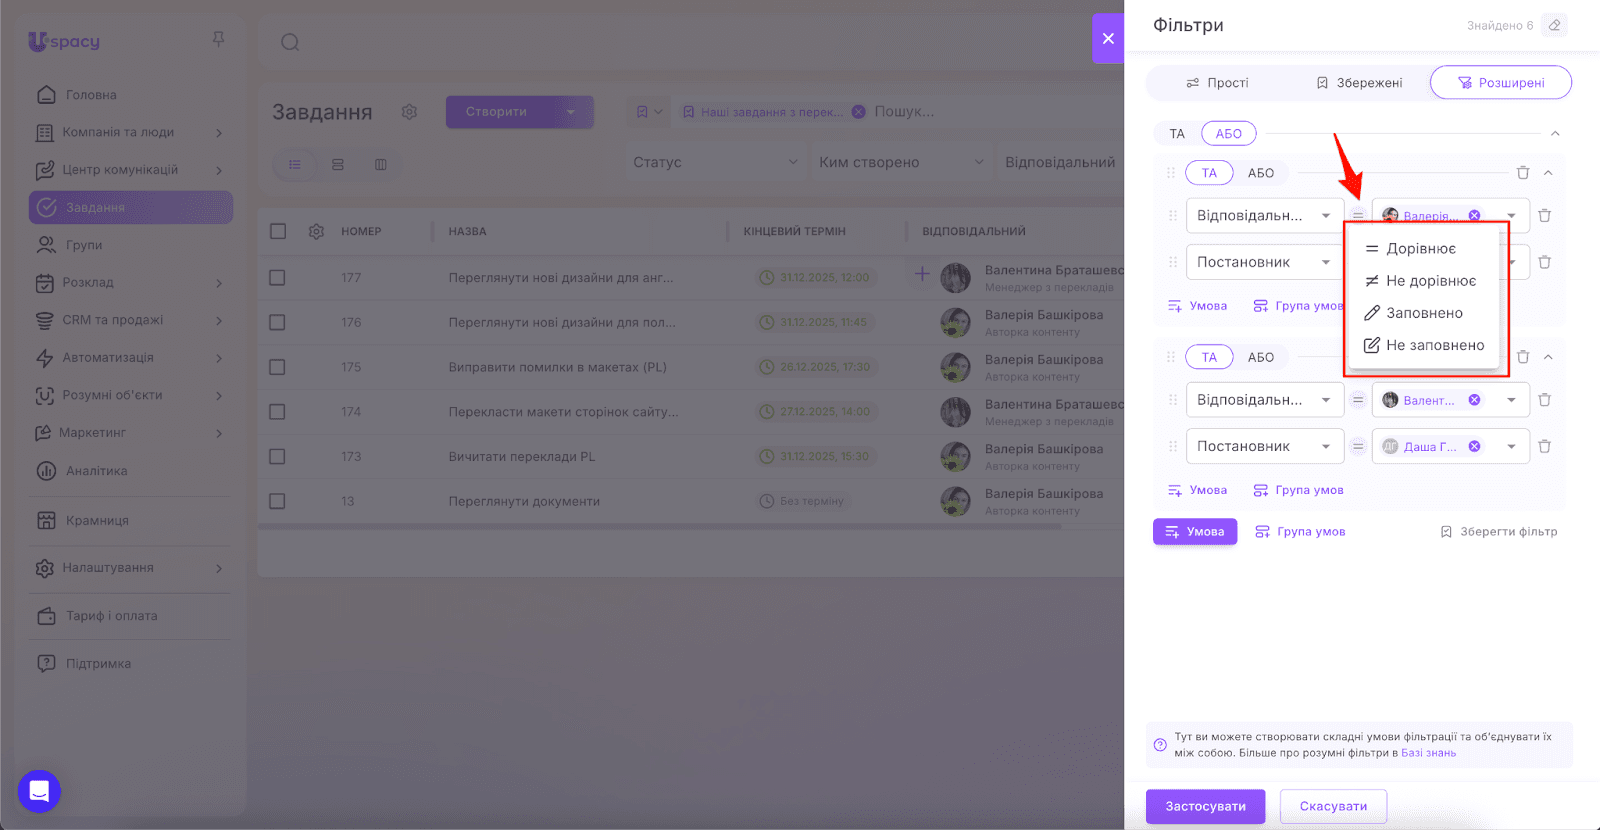This screenshot has height=830, width=1600.
Task: Switch to columns board view icon
Action: click(381, 164)
